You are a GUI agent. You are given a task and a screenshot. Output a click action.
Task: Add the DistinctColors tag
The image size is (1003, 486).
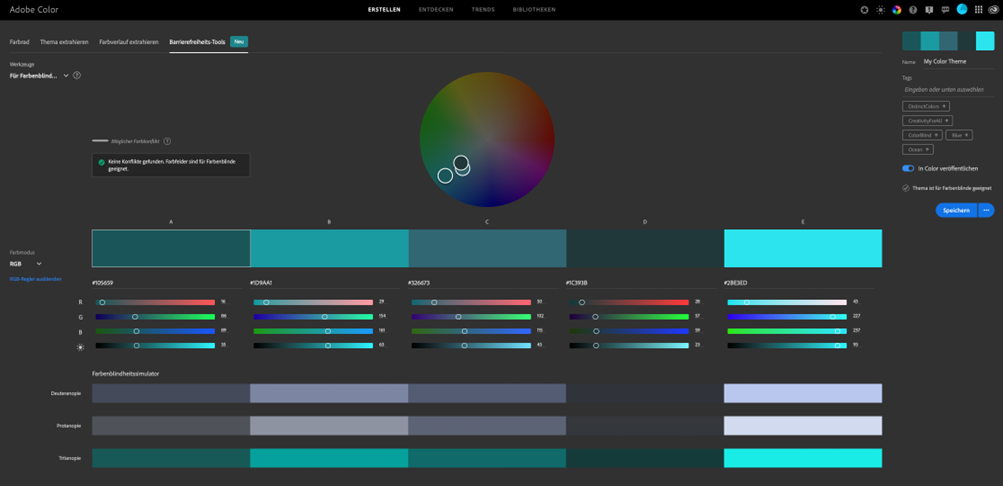926,106
